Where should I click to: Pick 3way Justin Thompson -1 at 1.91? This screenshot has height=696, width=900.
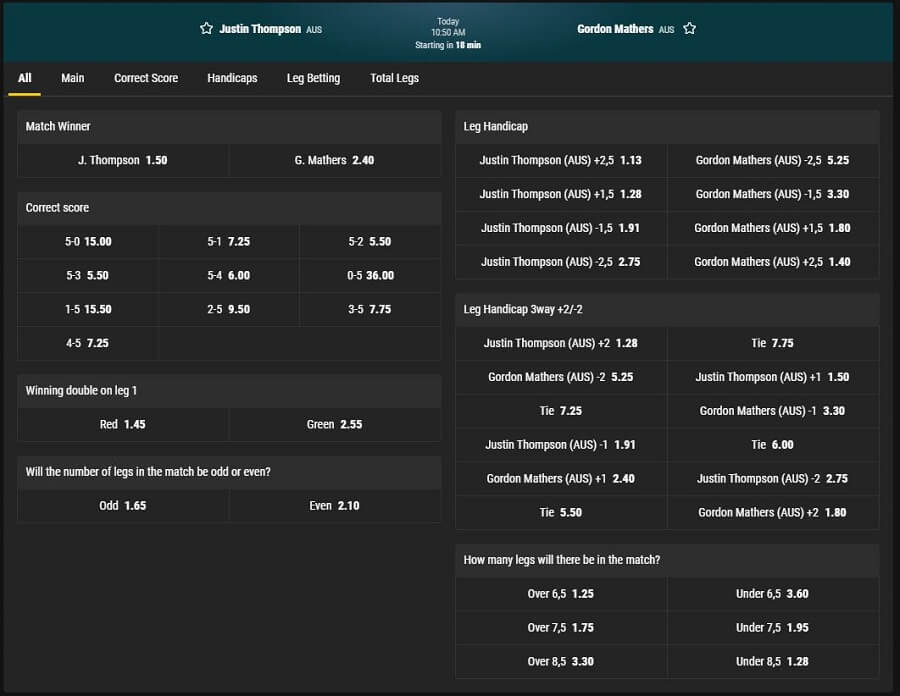tap(561, 445)
